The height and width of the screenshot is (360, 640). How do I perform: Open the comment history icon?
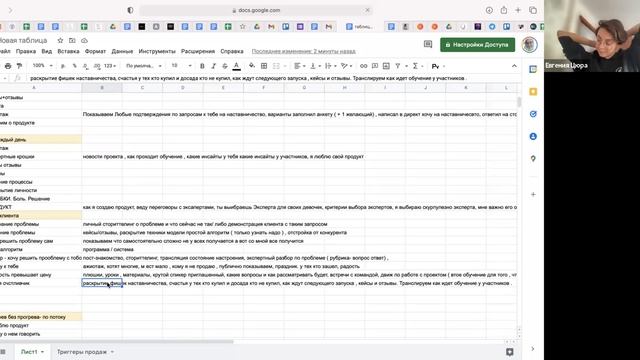428,44
